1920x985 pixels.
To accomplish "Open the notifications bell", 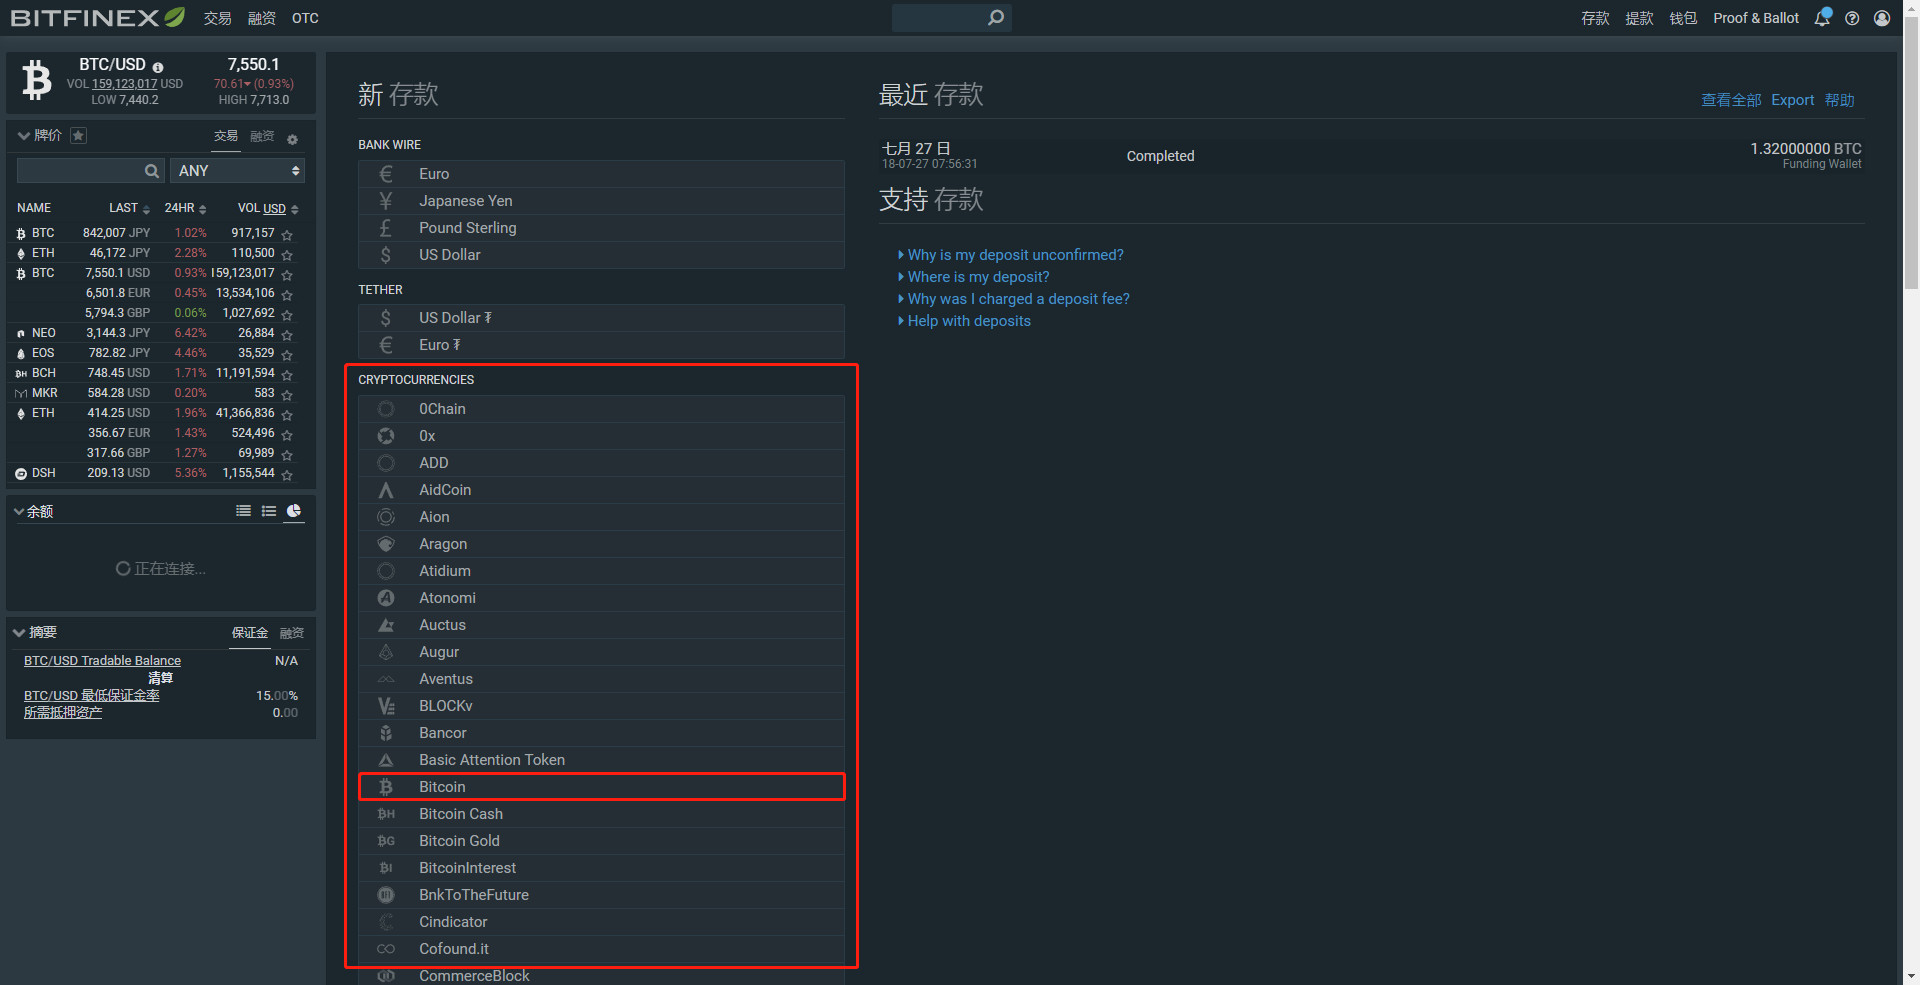I will pyautogui.click(x=1822, y=18).
